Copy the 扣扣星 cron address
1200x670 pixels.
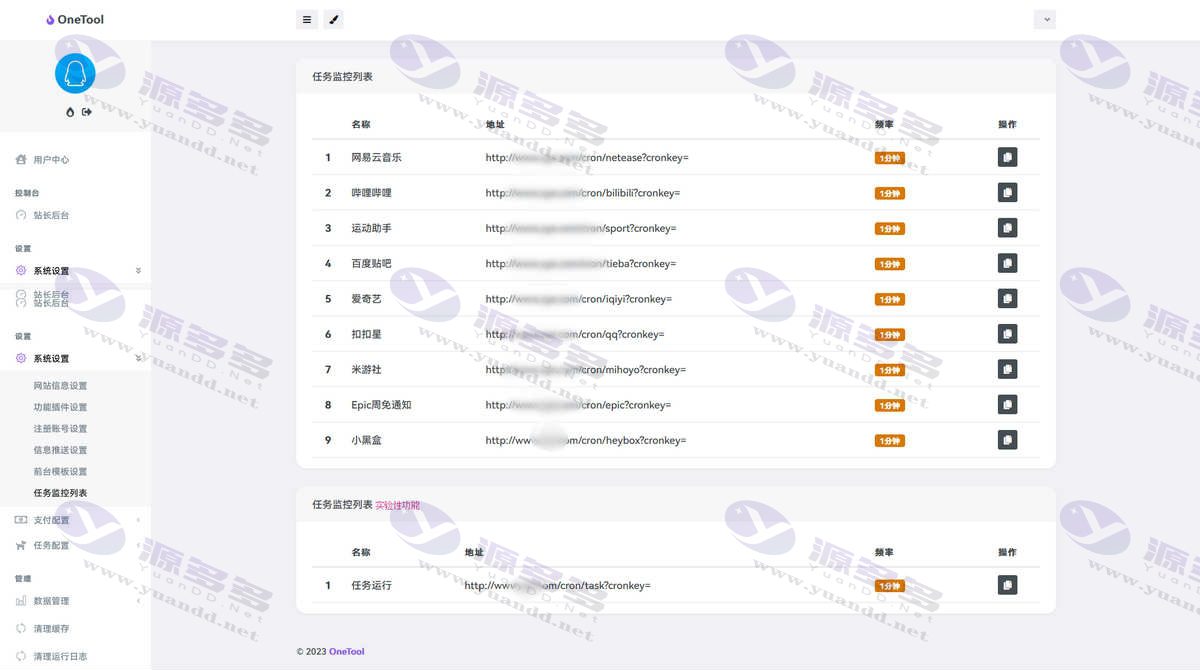click(x=1007, y=334)
